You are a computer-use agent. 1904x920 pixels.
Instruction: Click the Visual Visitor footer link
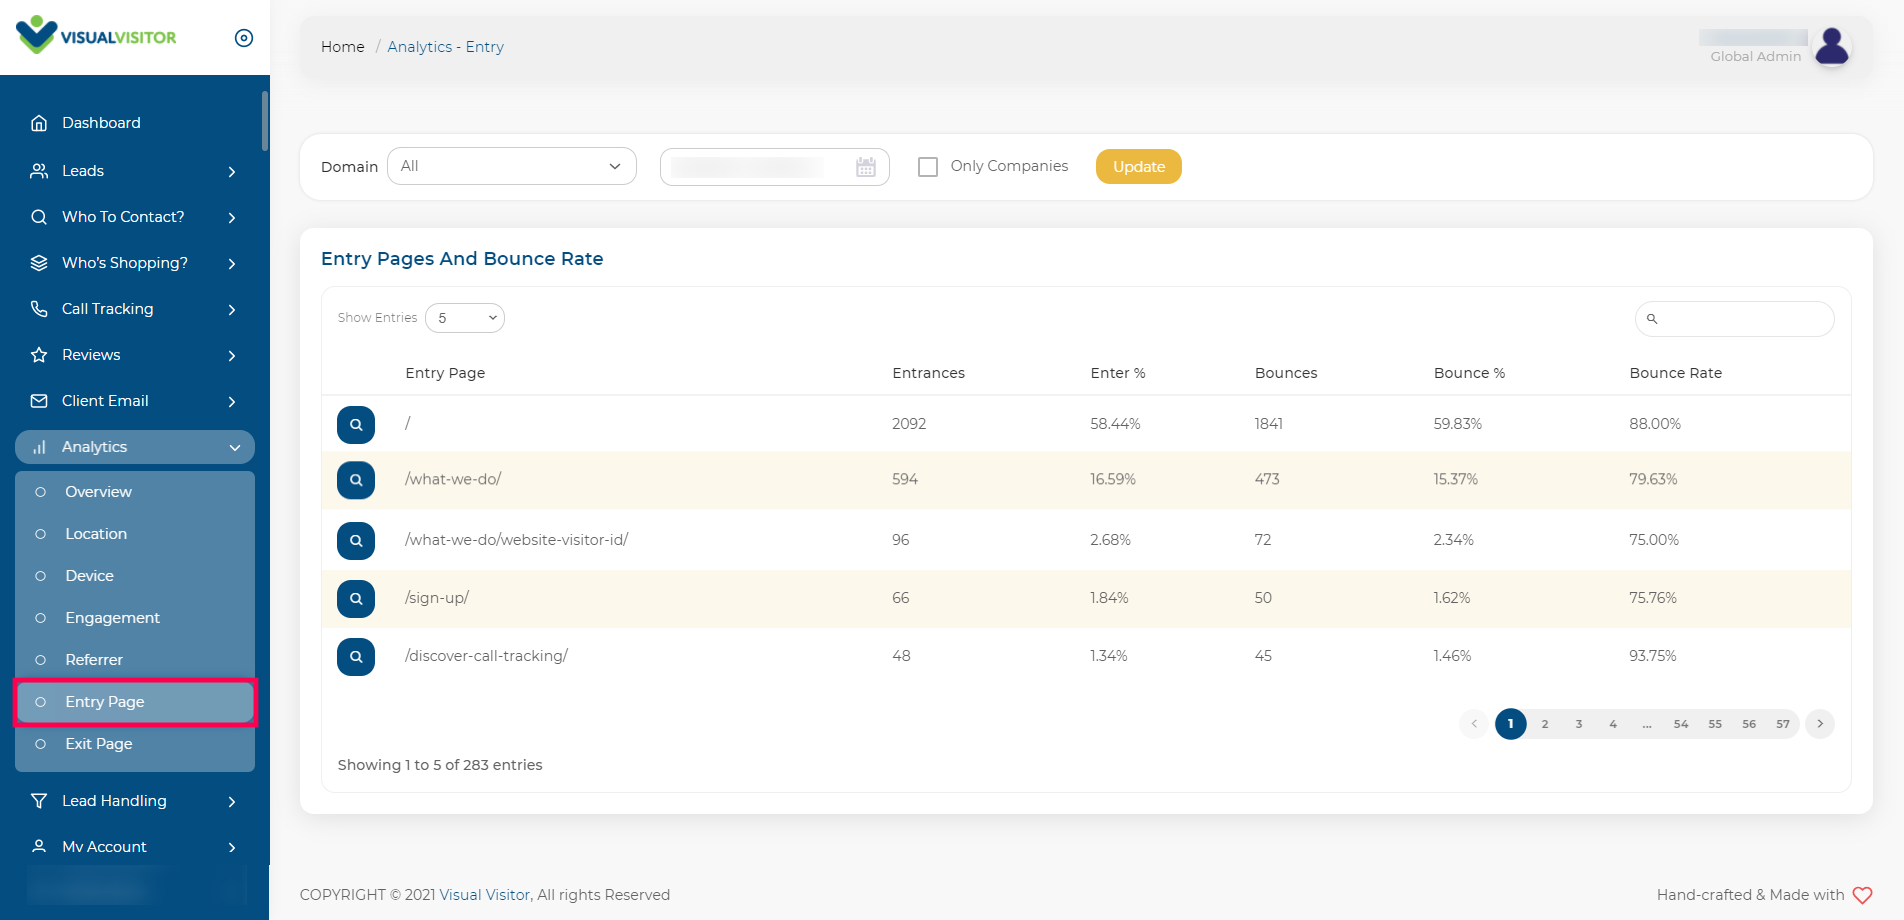(x=485, y=895)
